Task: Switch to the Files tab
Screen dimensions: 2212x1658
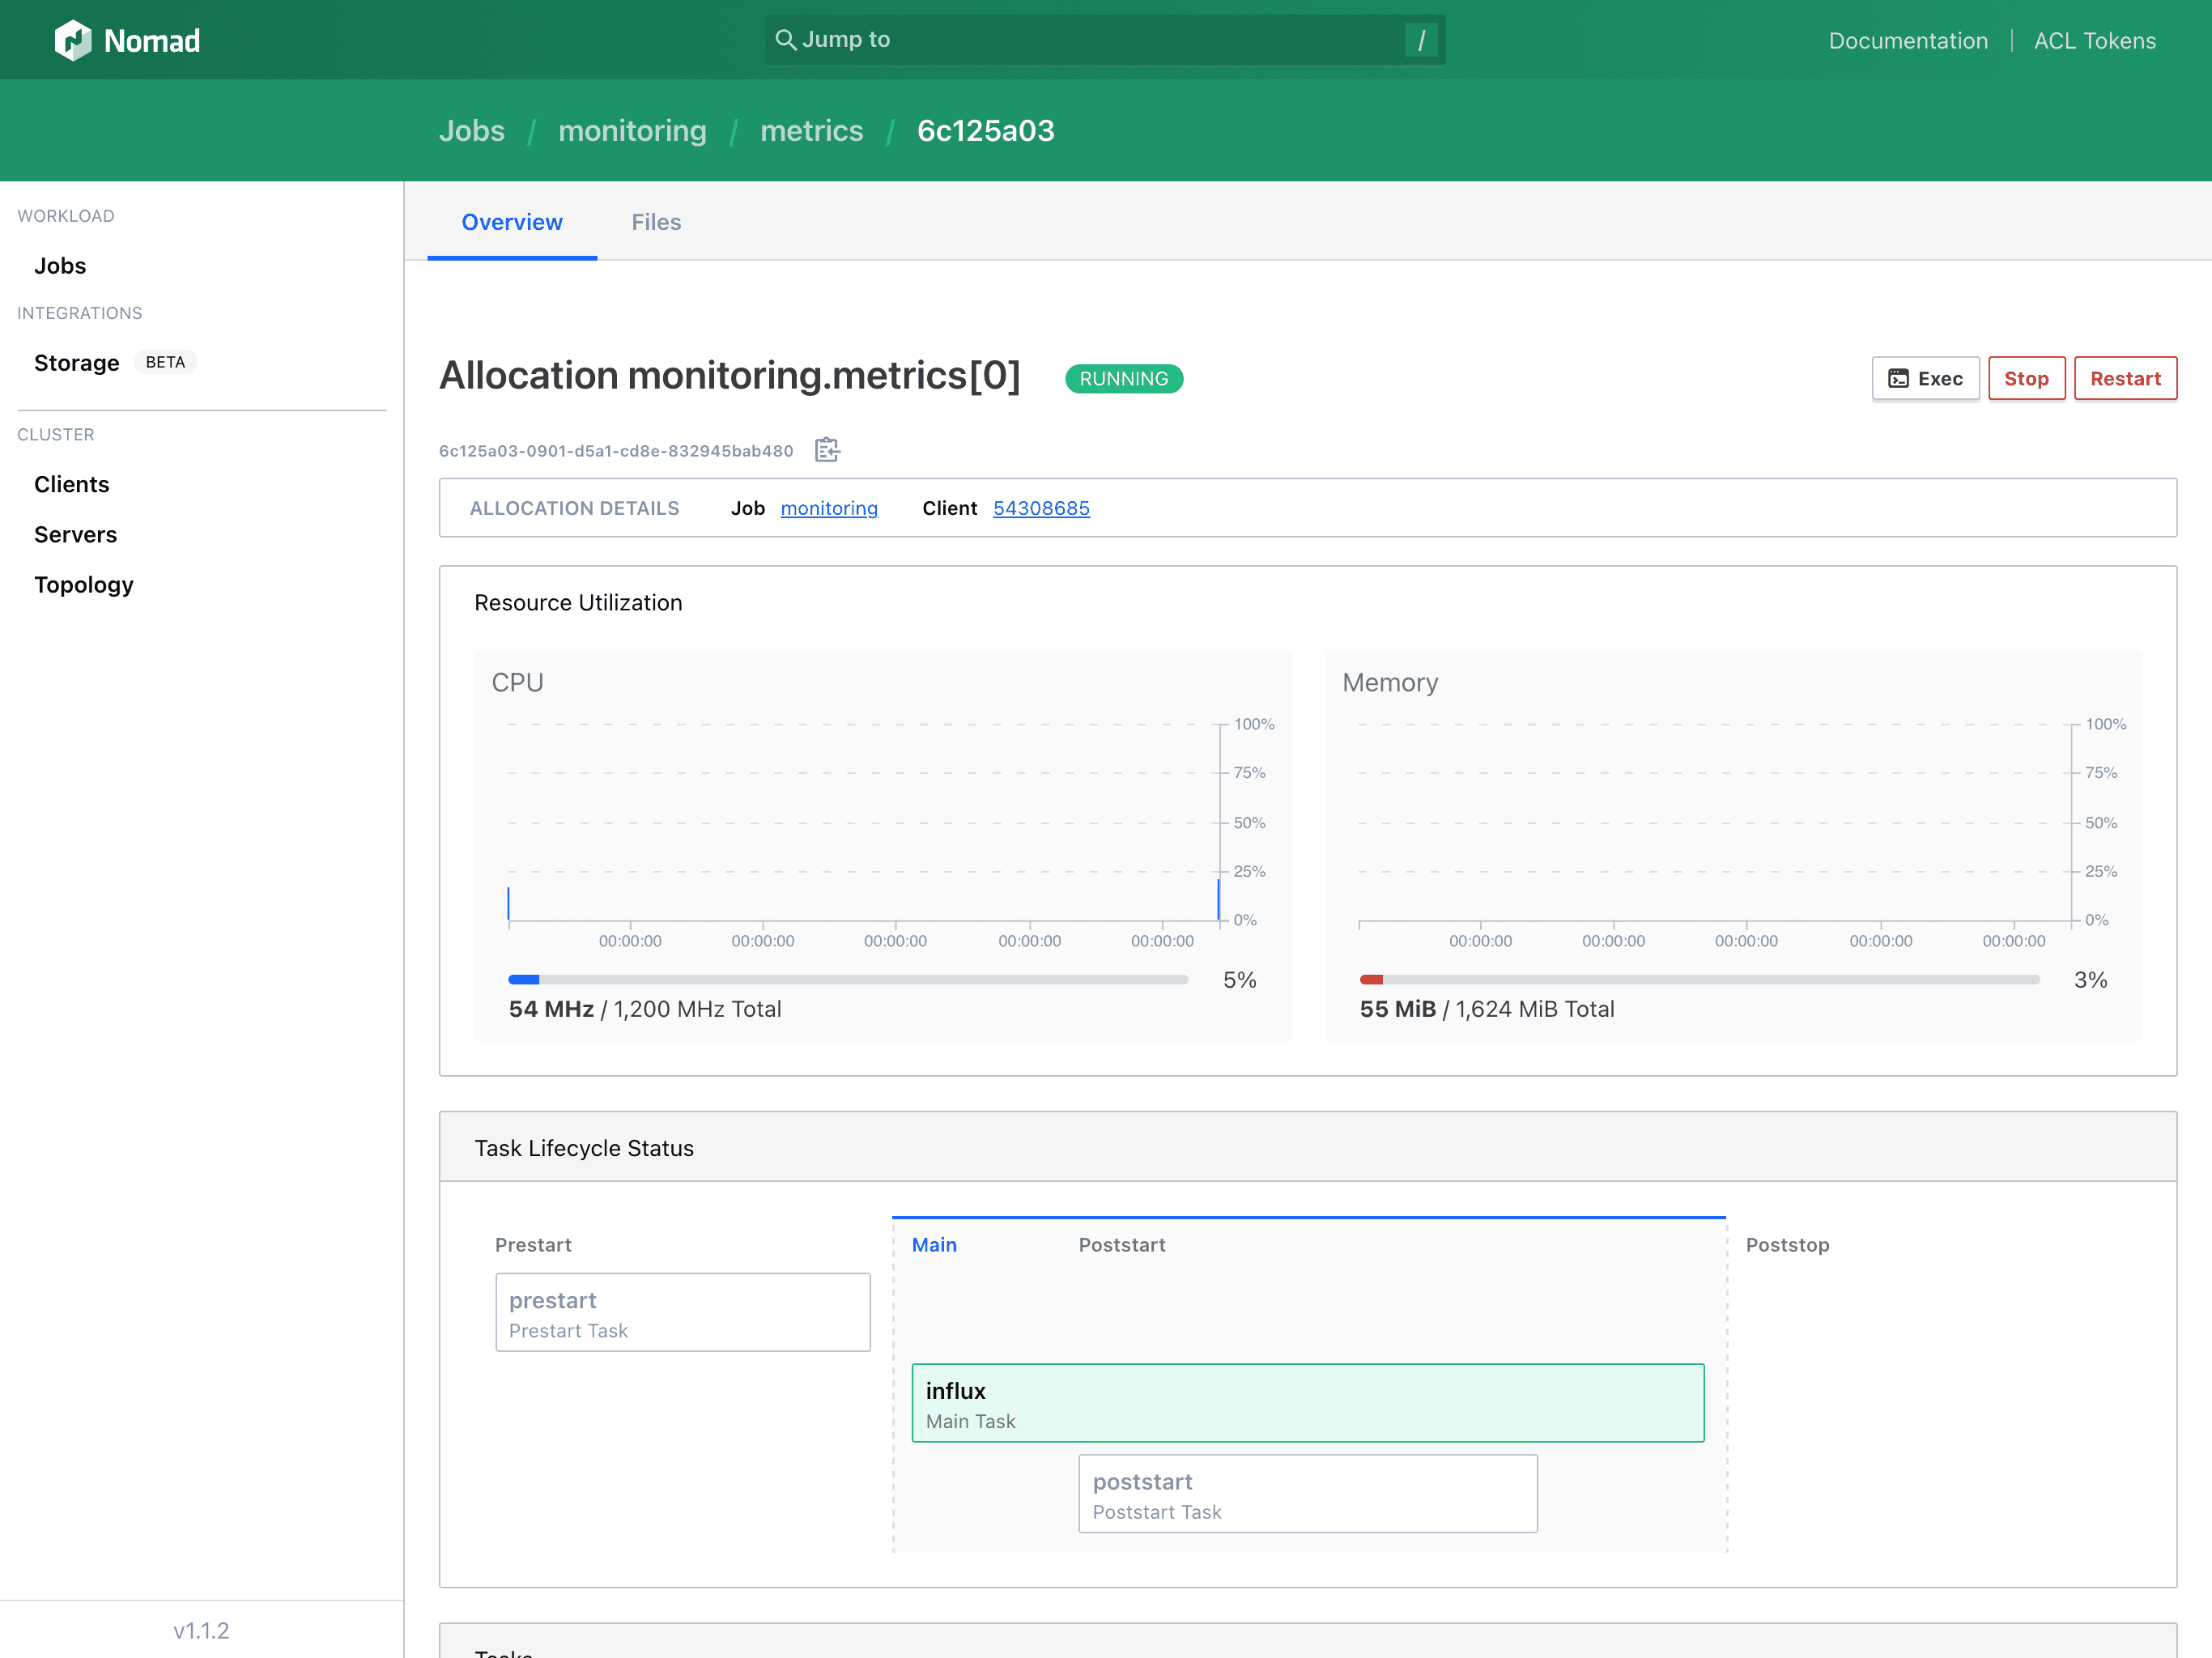Action: pos(657,221)
